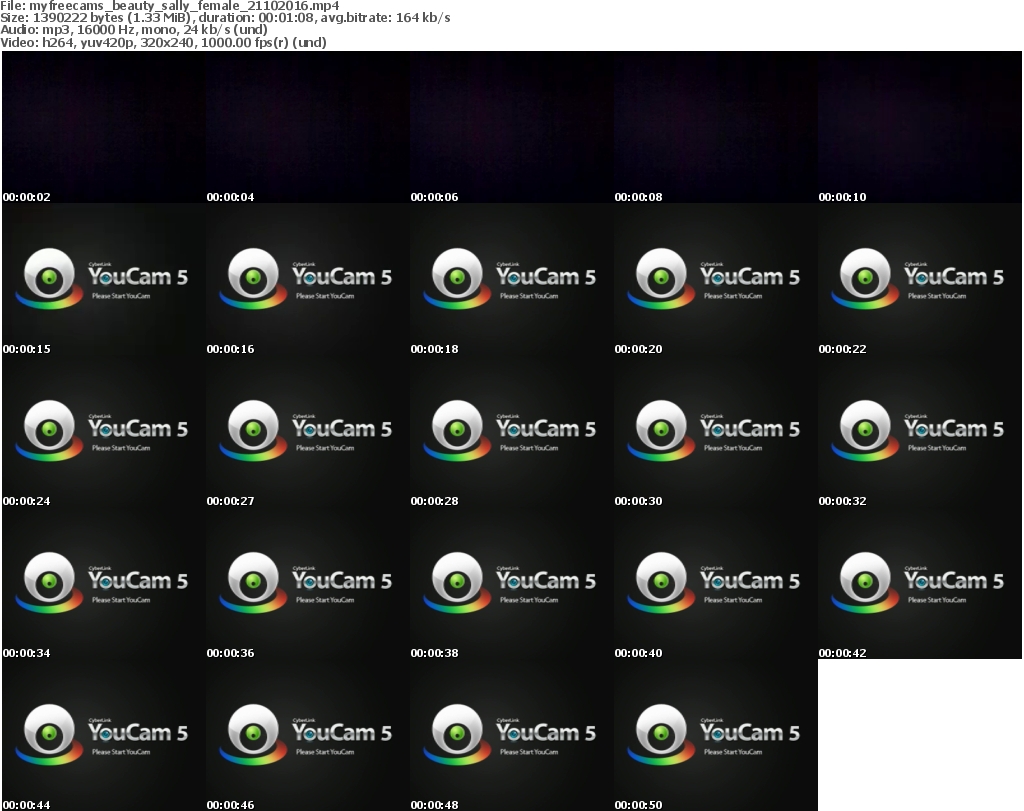Click the YouCam 5 text in 00:00:16 frame
Screen dimensions: 1024x811
tap(342, 277)
